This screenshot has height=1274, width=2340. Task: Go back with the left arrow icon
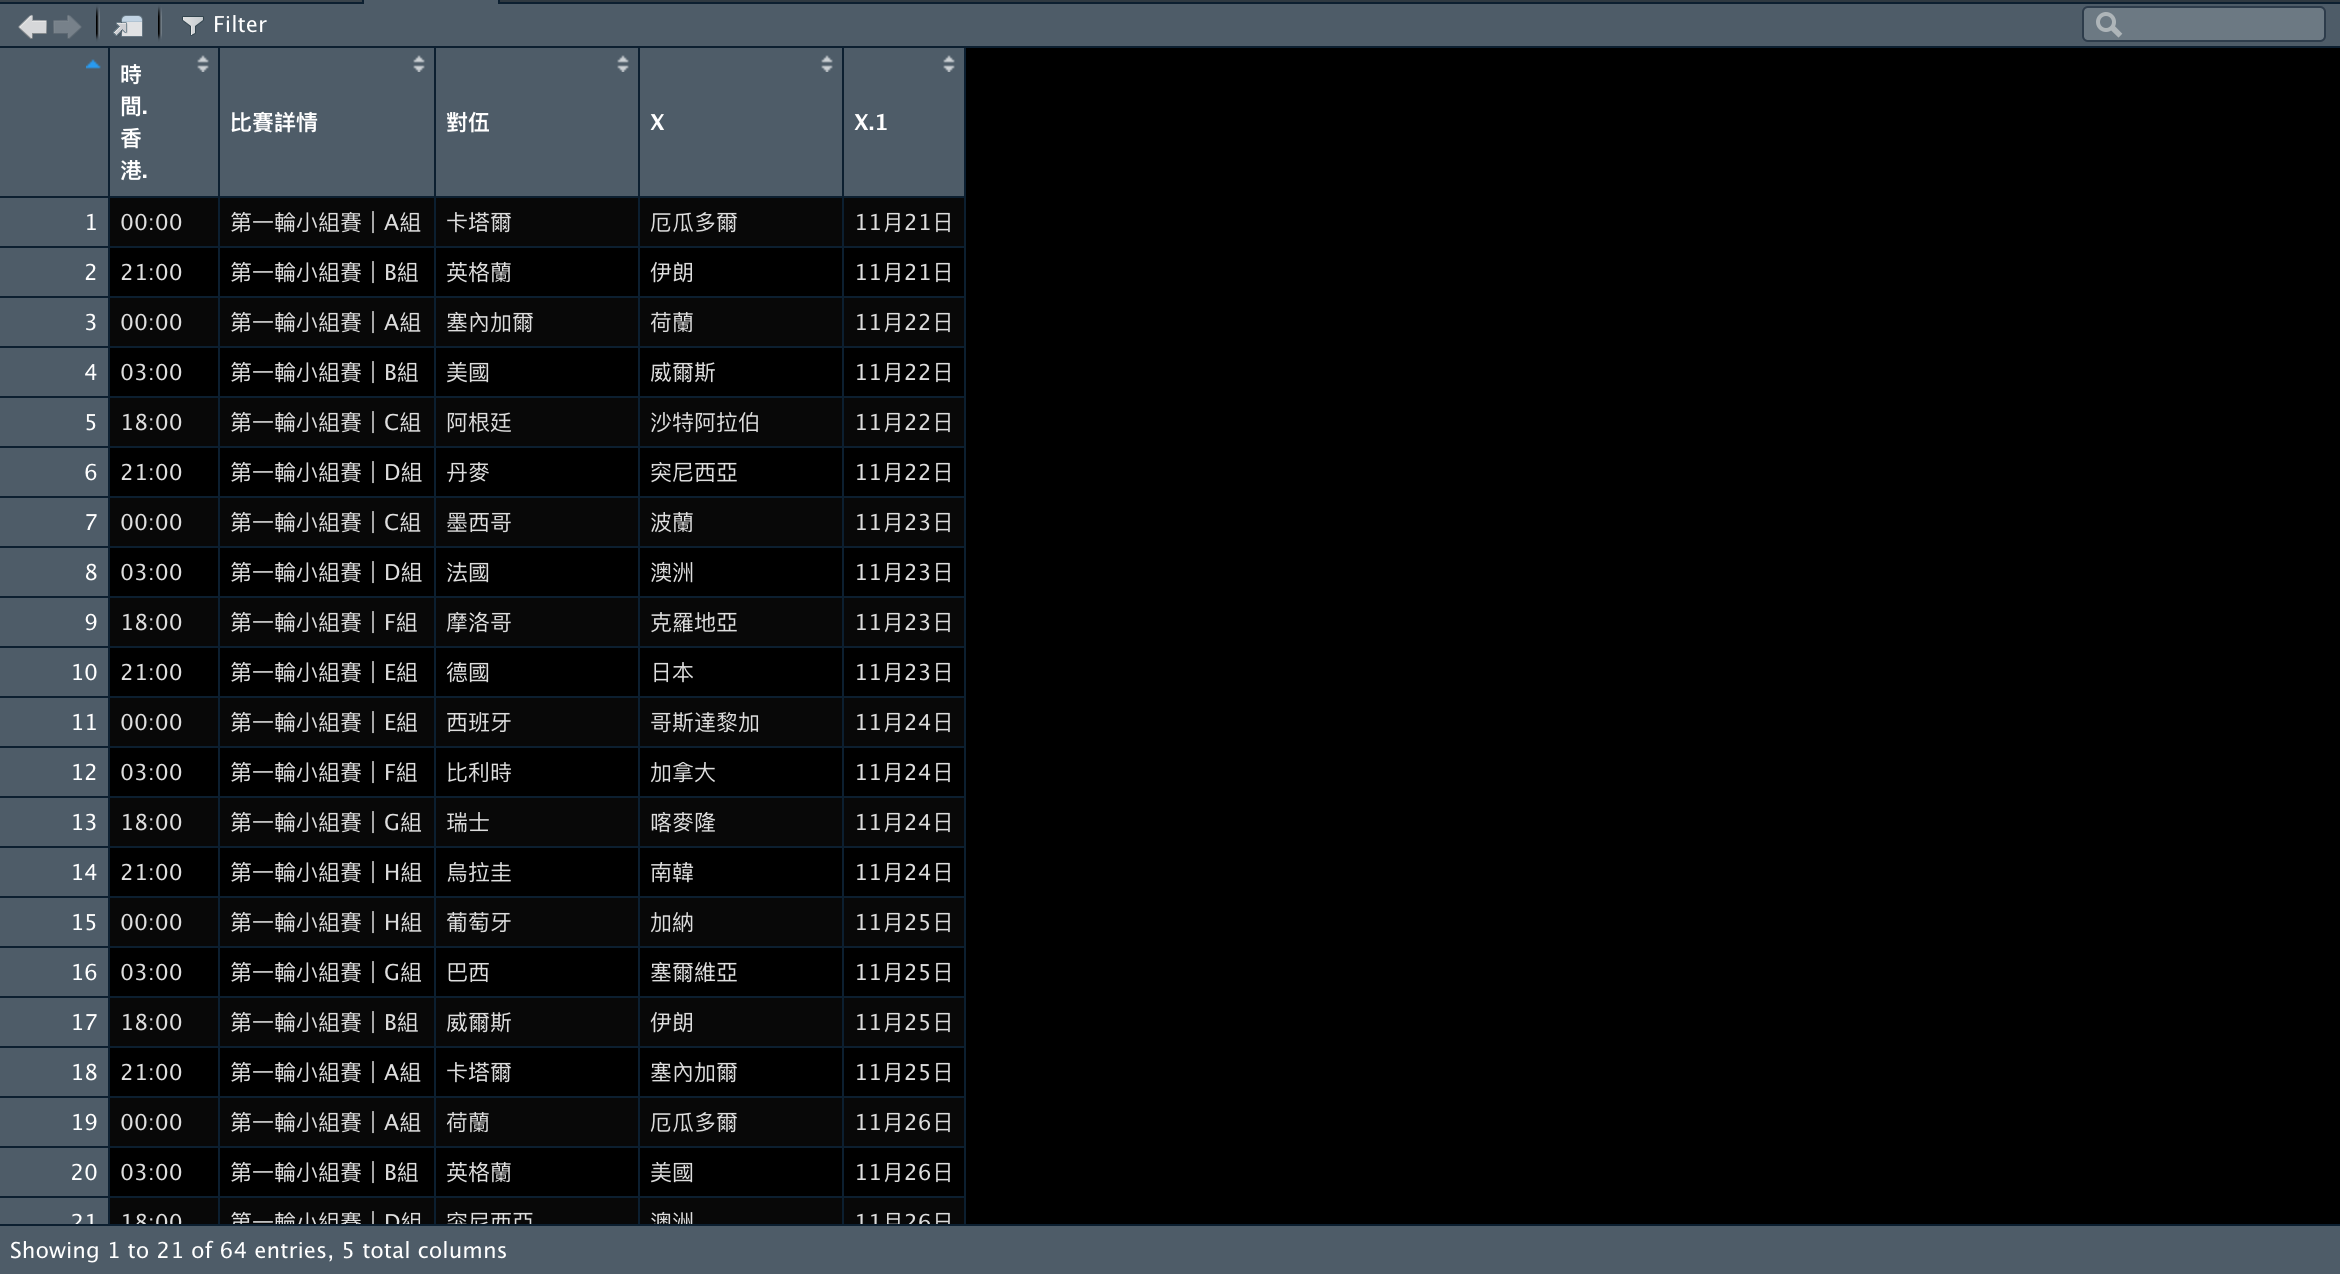coord(33,25)
